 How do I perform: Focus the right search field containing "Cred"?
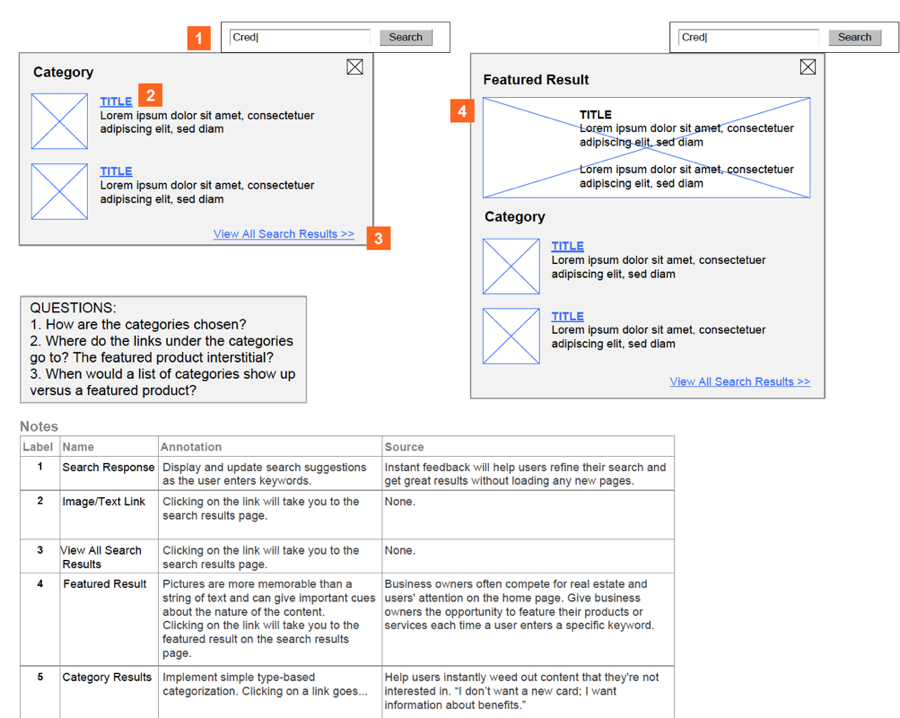click(748, 38)
